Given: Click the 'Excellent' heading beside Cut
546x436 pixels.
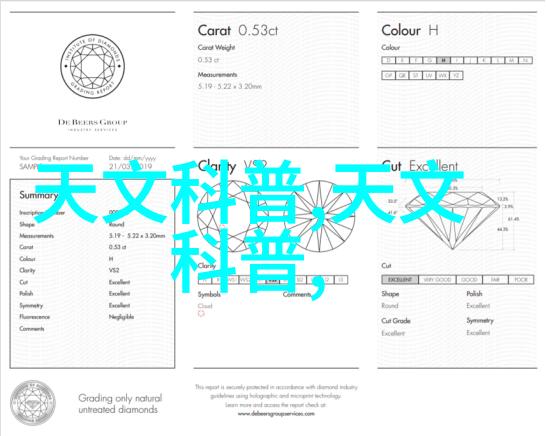Looking at the screenshot, I should (433, 166).
